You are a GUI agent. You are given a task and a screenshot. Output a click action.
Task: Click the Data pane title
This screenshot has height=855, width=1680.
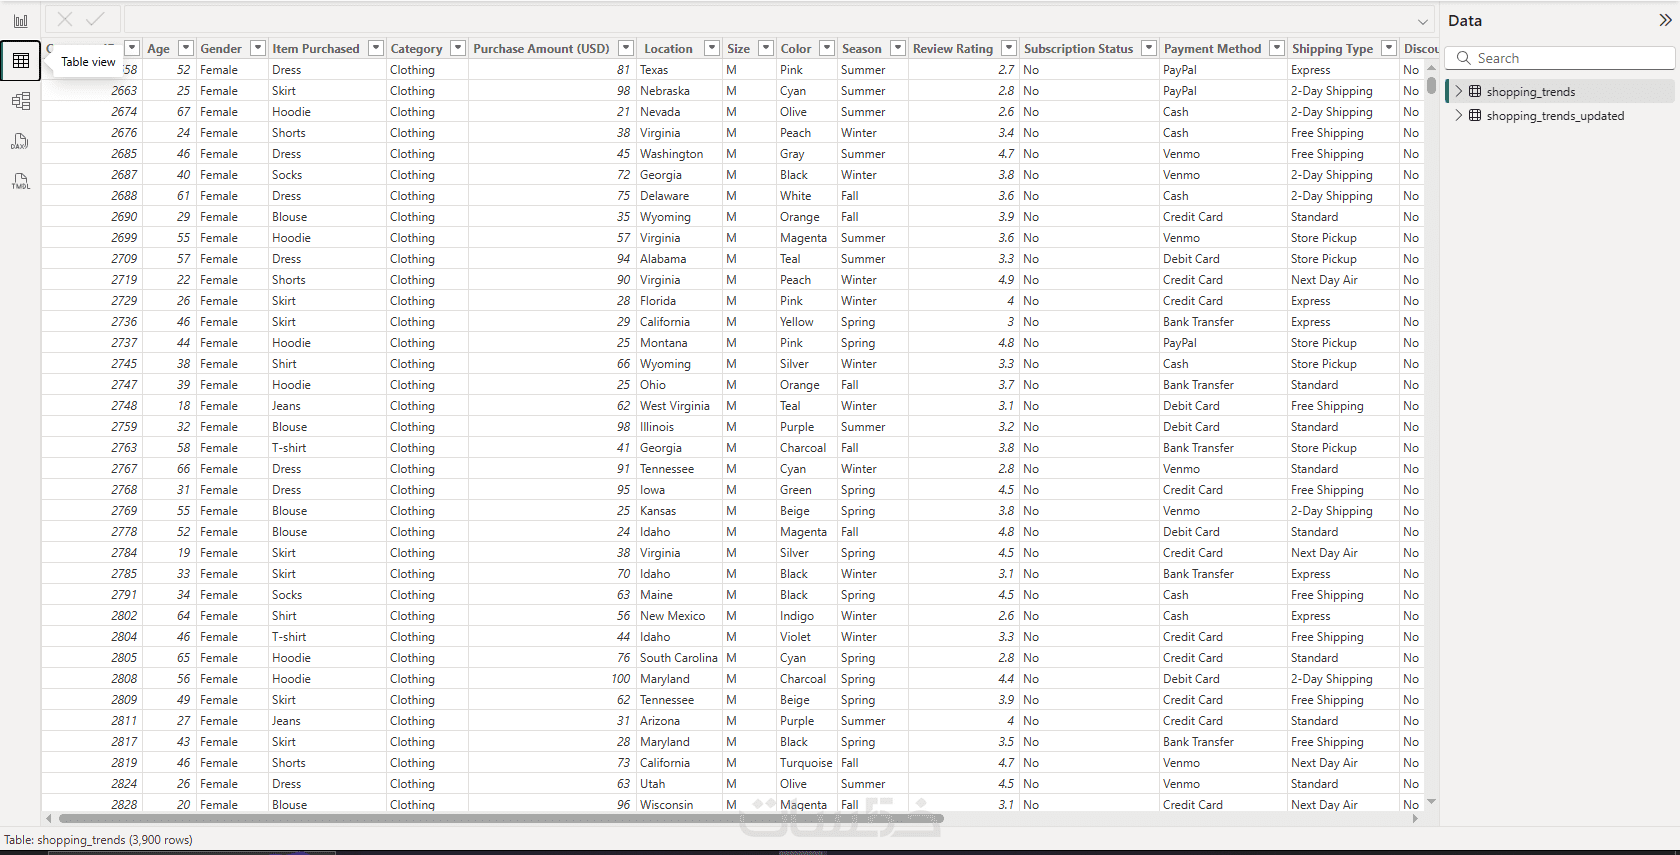(x=1465, y=21)
